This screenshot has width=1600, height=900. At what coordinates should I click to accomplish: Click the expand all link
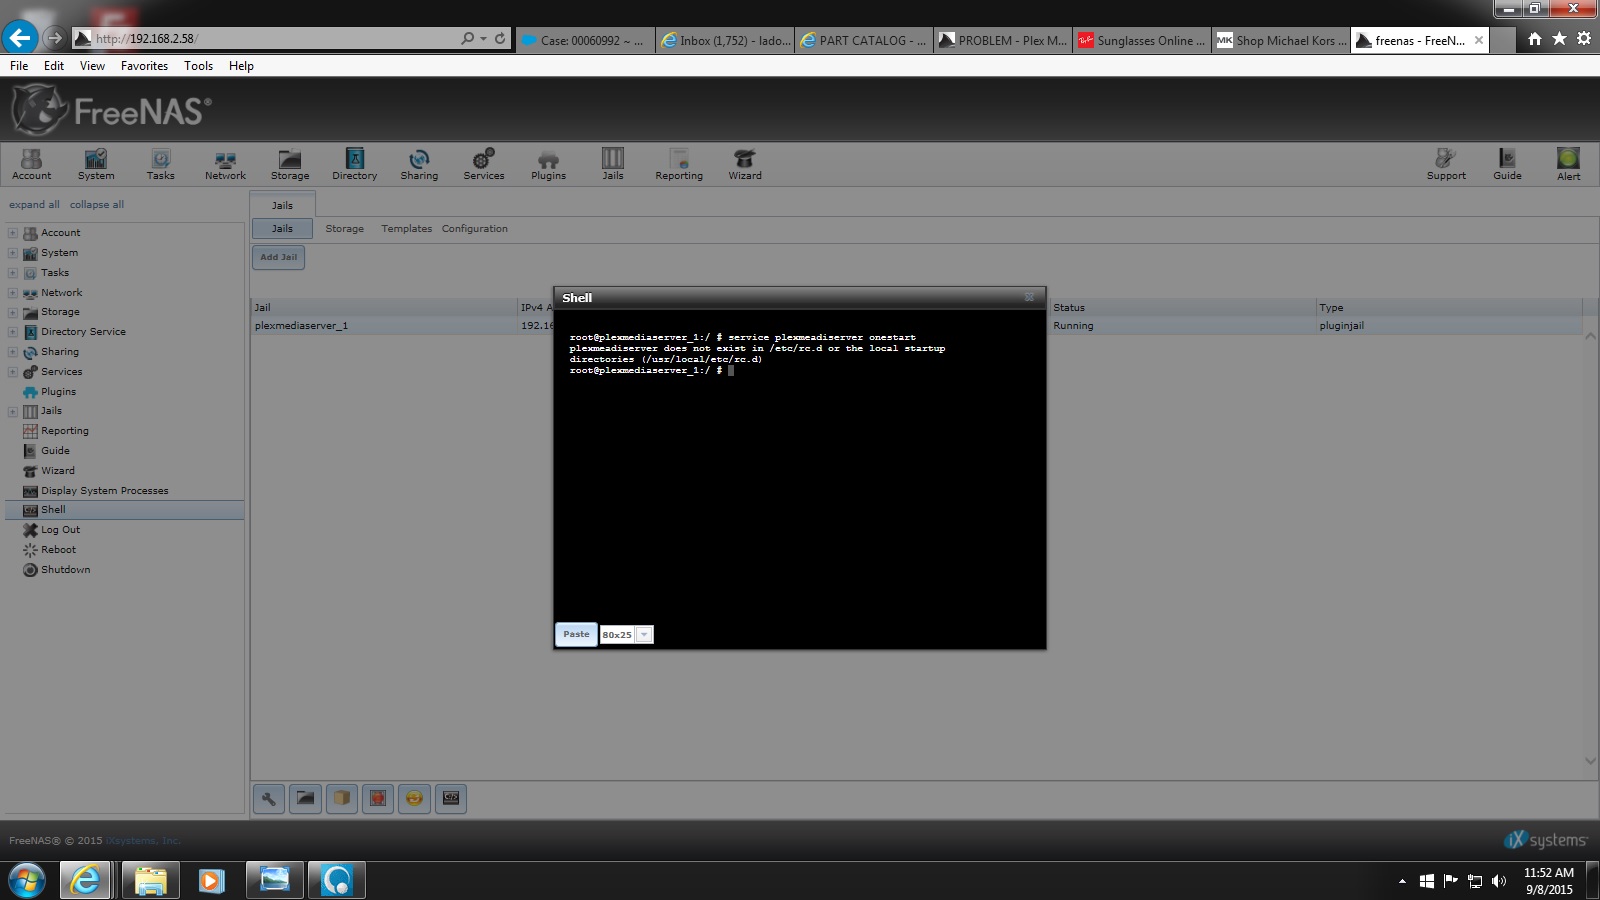coord(34,204)
